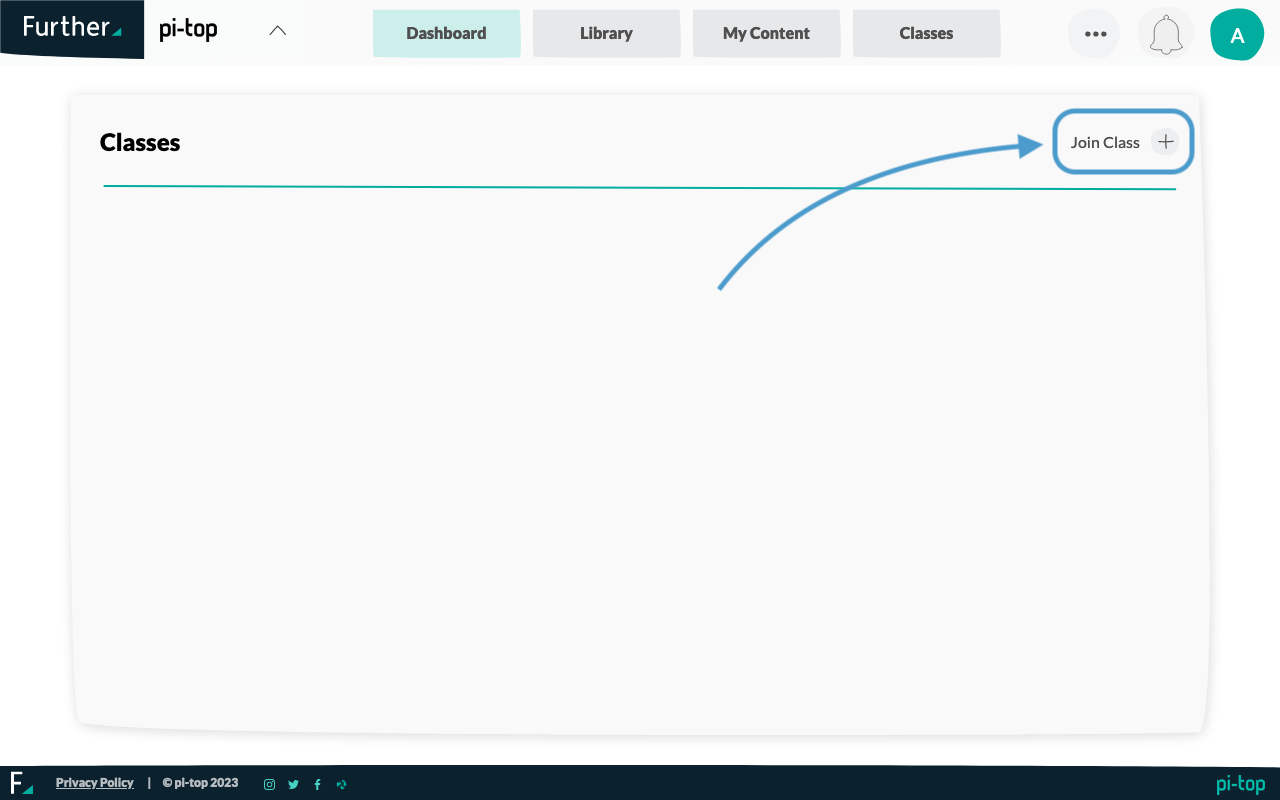The image size is (1280, 800).
Task: Expand the pi-top organisation chevron
Action: 278,30
